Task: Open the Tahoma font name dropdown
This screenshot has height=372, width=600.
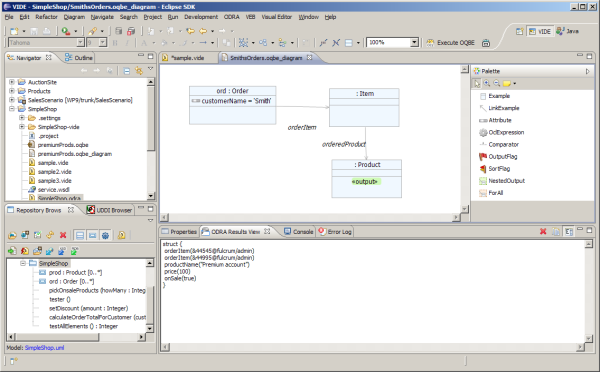Action: click(x=80, y=42)
